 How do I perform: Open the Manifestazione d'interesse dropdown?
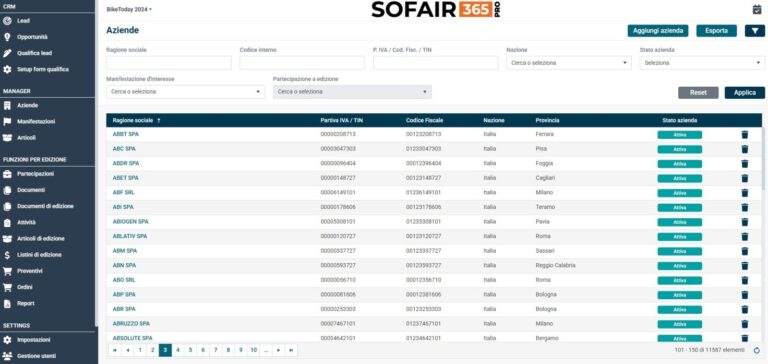[x=185, y=92]
